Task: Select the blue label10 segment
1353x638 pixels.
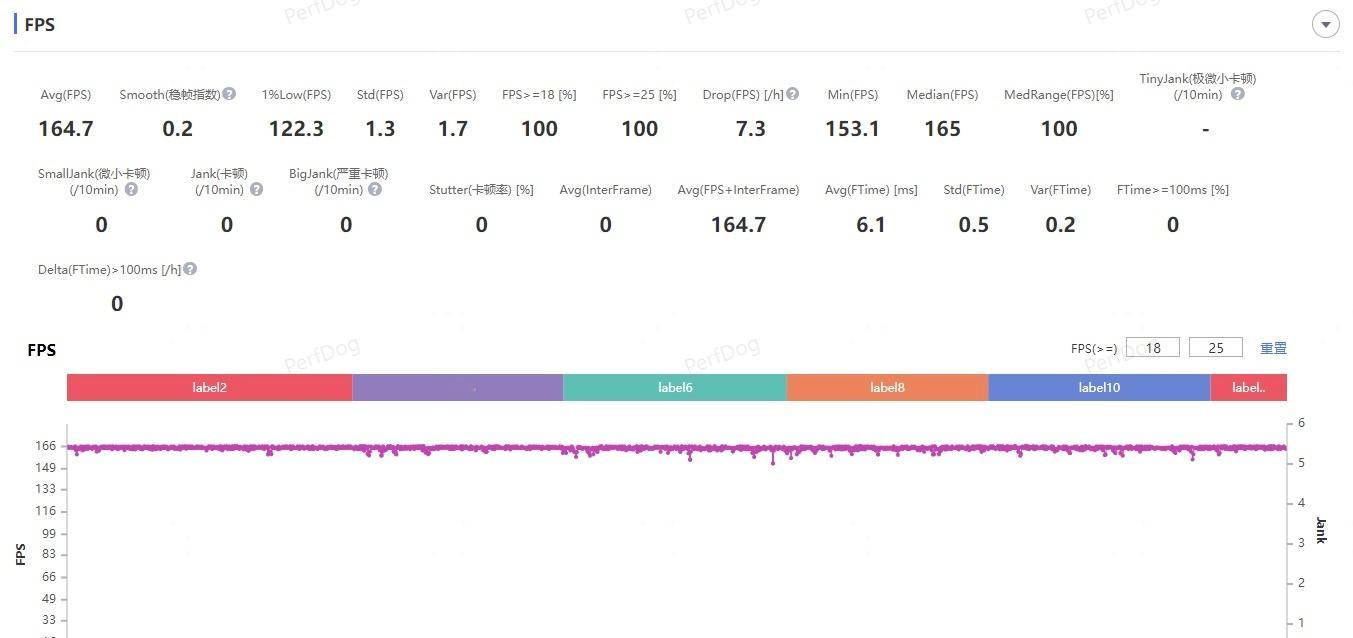Action: tap(1099, 387)
